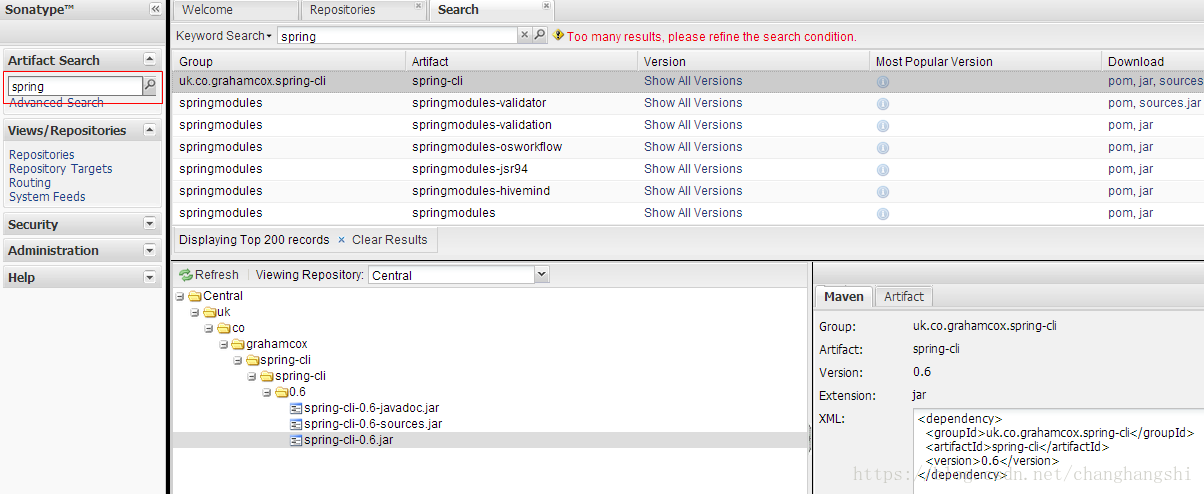Close the Search tab
The width and height of the screenshot is (1204, 494).
(546, 6)
